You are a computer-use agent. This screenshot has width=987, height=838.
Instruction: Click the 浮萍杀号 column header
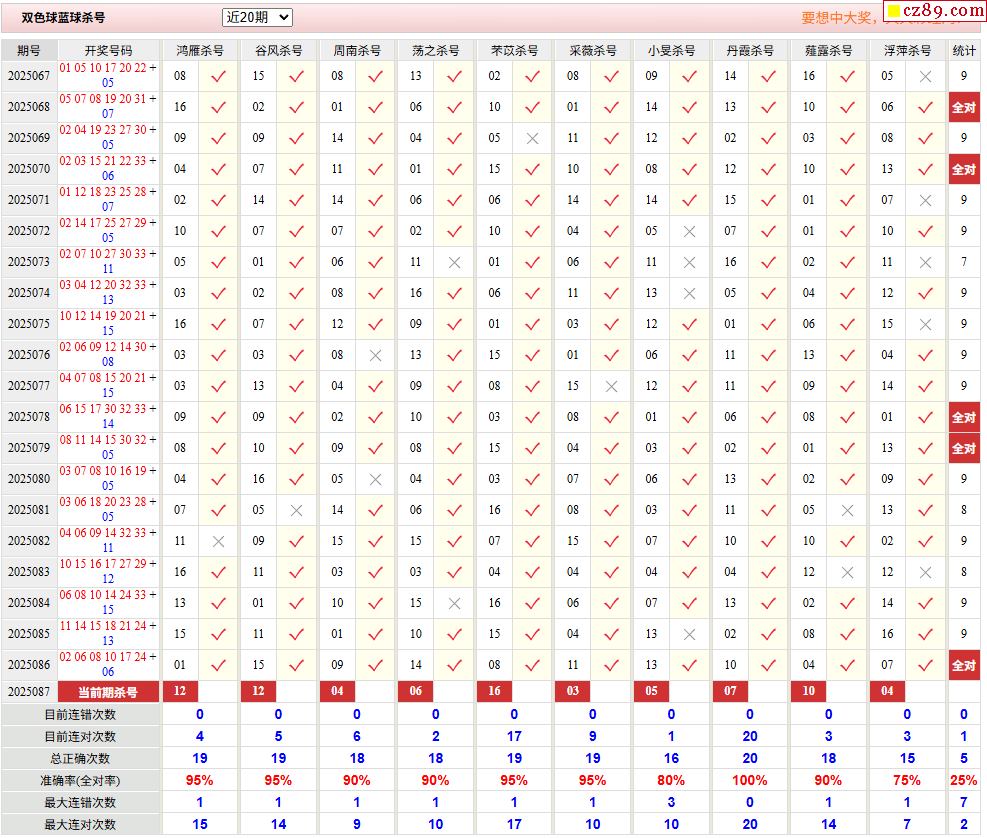click(908, 50)
